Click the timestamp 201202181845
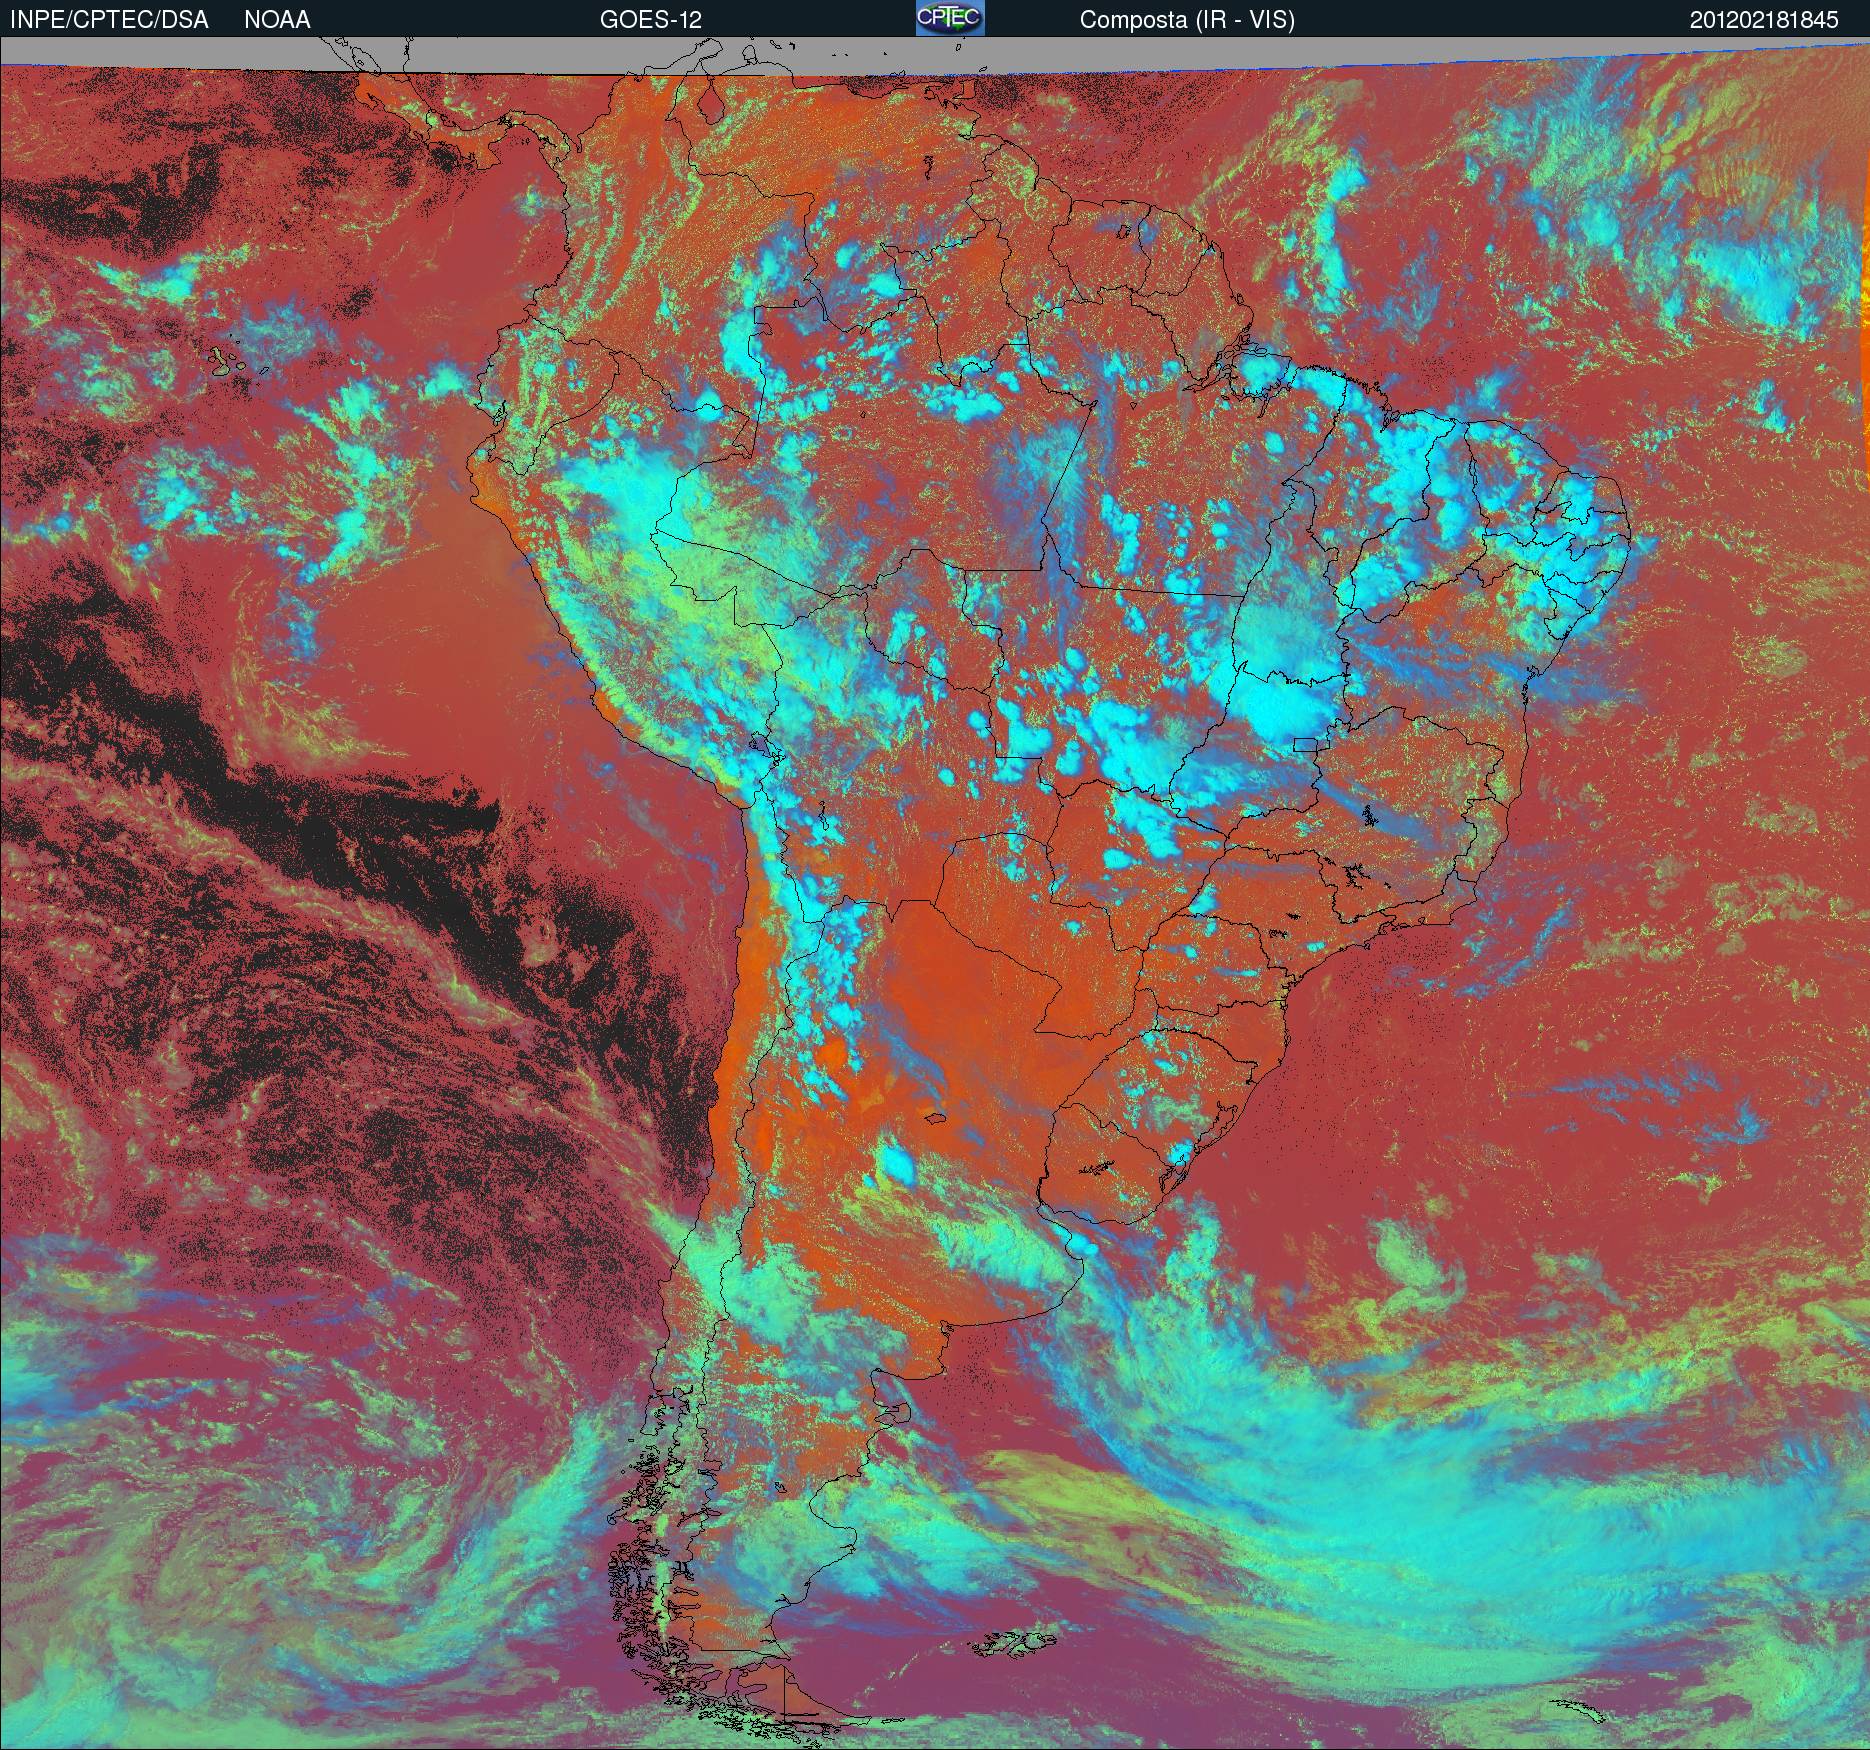Viewport: 1870px width, 1750px height. click(1764, 20)
